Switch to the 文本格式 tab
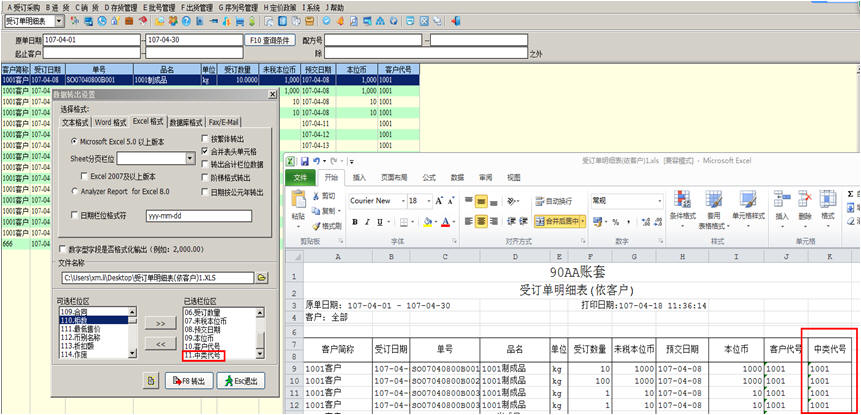Image resolution: width=861 pixels, height=415 pixels. click(x=75, y=122)
